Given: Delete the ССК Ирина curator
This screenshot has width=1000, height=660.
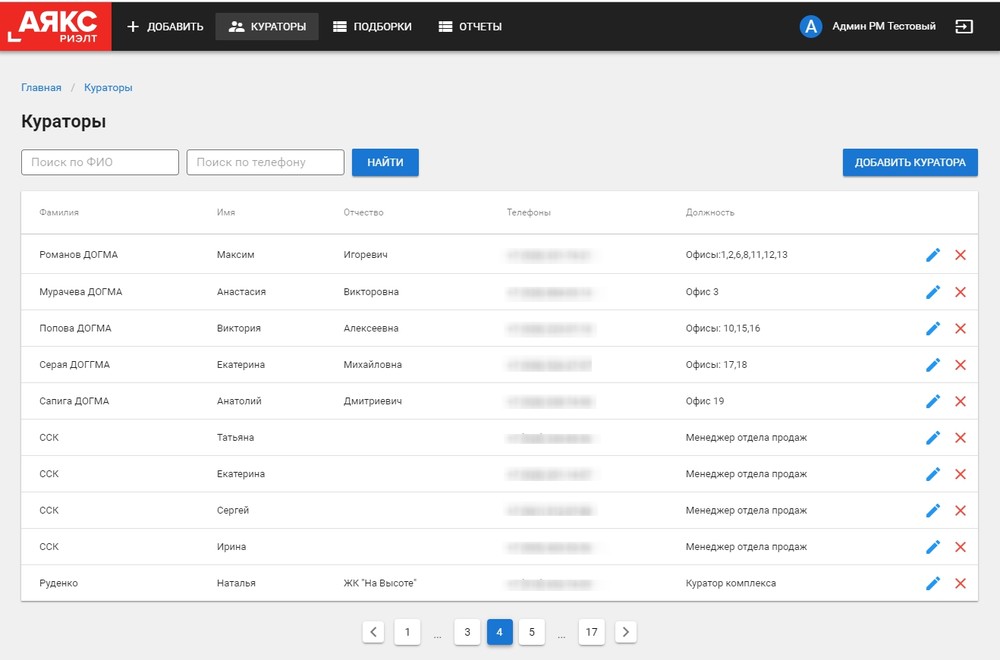Looking at the screenshot, I should [x=960, y=546].
